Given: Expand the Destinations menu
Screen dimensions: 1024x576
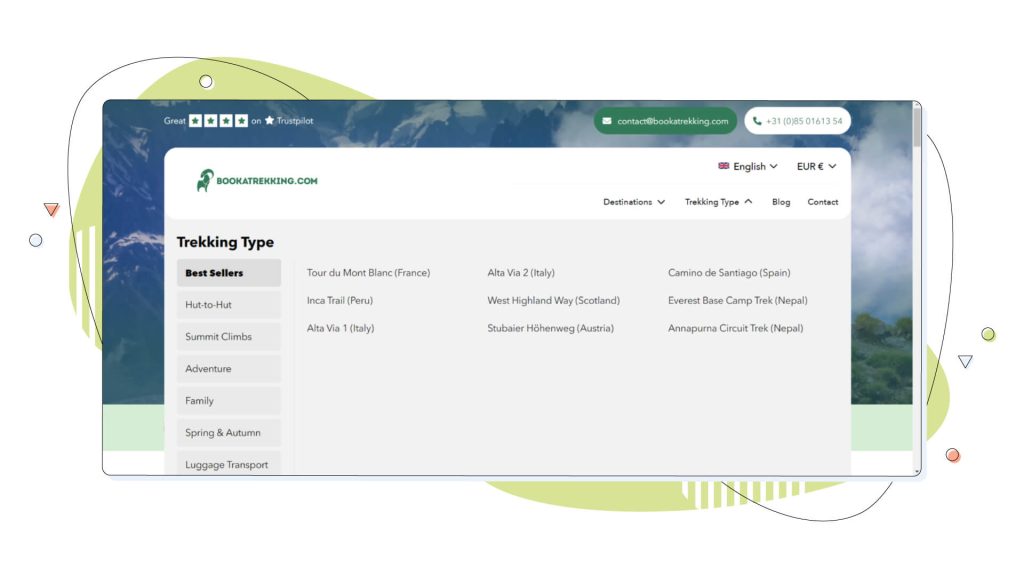Looking at the screenshot, I should (x=633, y=202).
